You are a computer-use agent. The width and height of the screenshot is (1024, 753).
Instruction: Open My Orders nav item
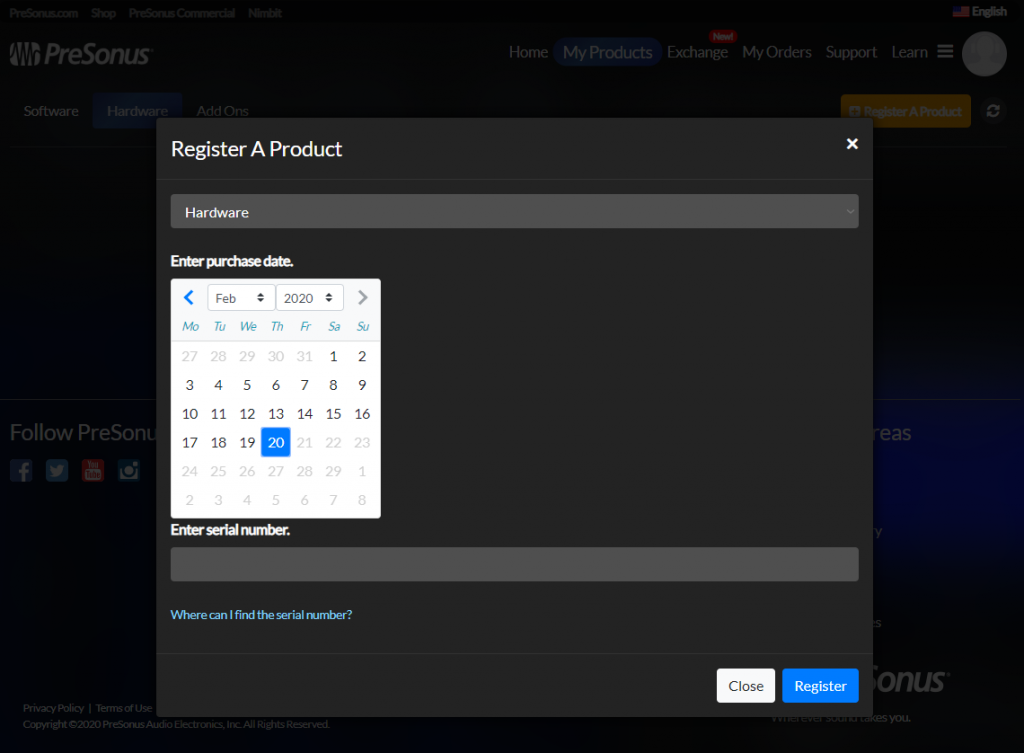coord(776,52)
